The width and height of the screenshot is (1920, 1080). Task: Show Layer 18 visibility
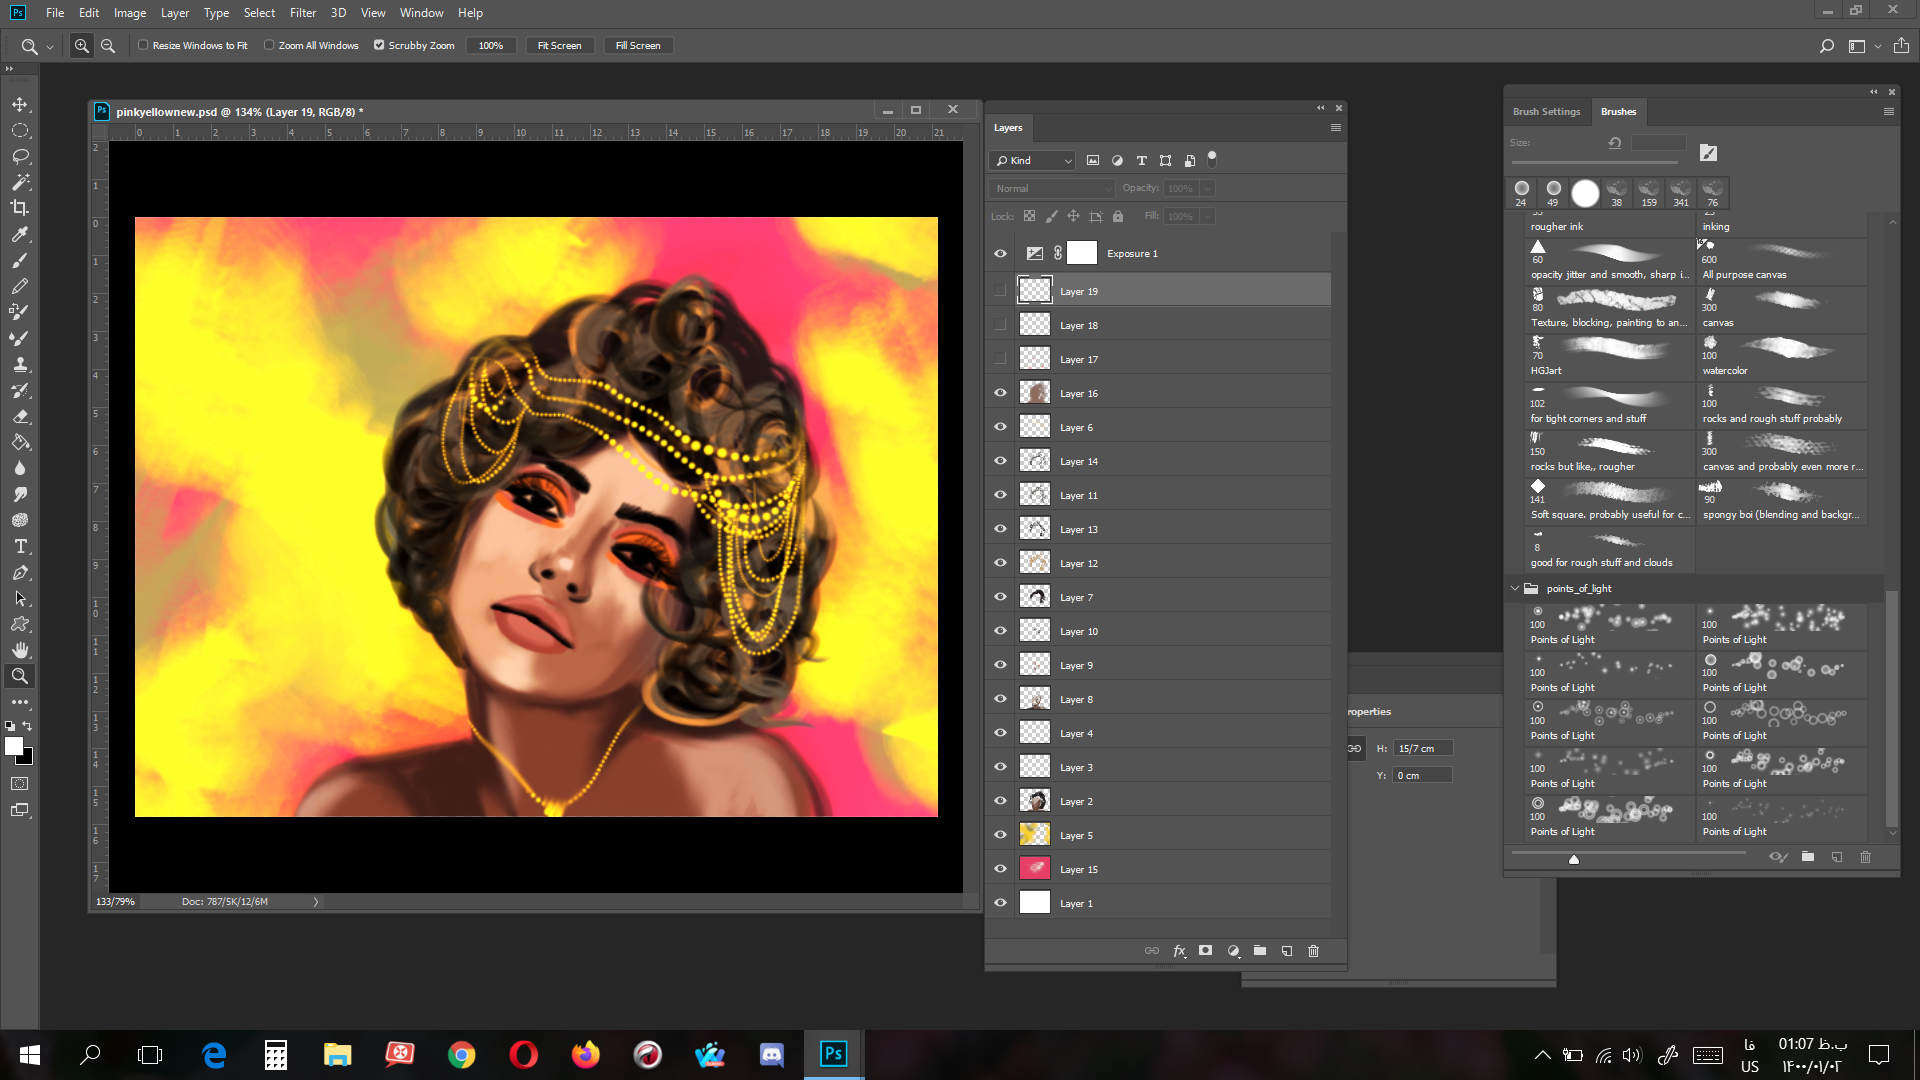pyautogui.click(x=1000, y=325)
